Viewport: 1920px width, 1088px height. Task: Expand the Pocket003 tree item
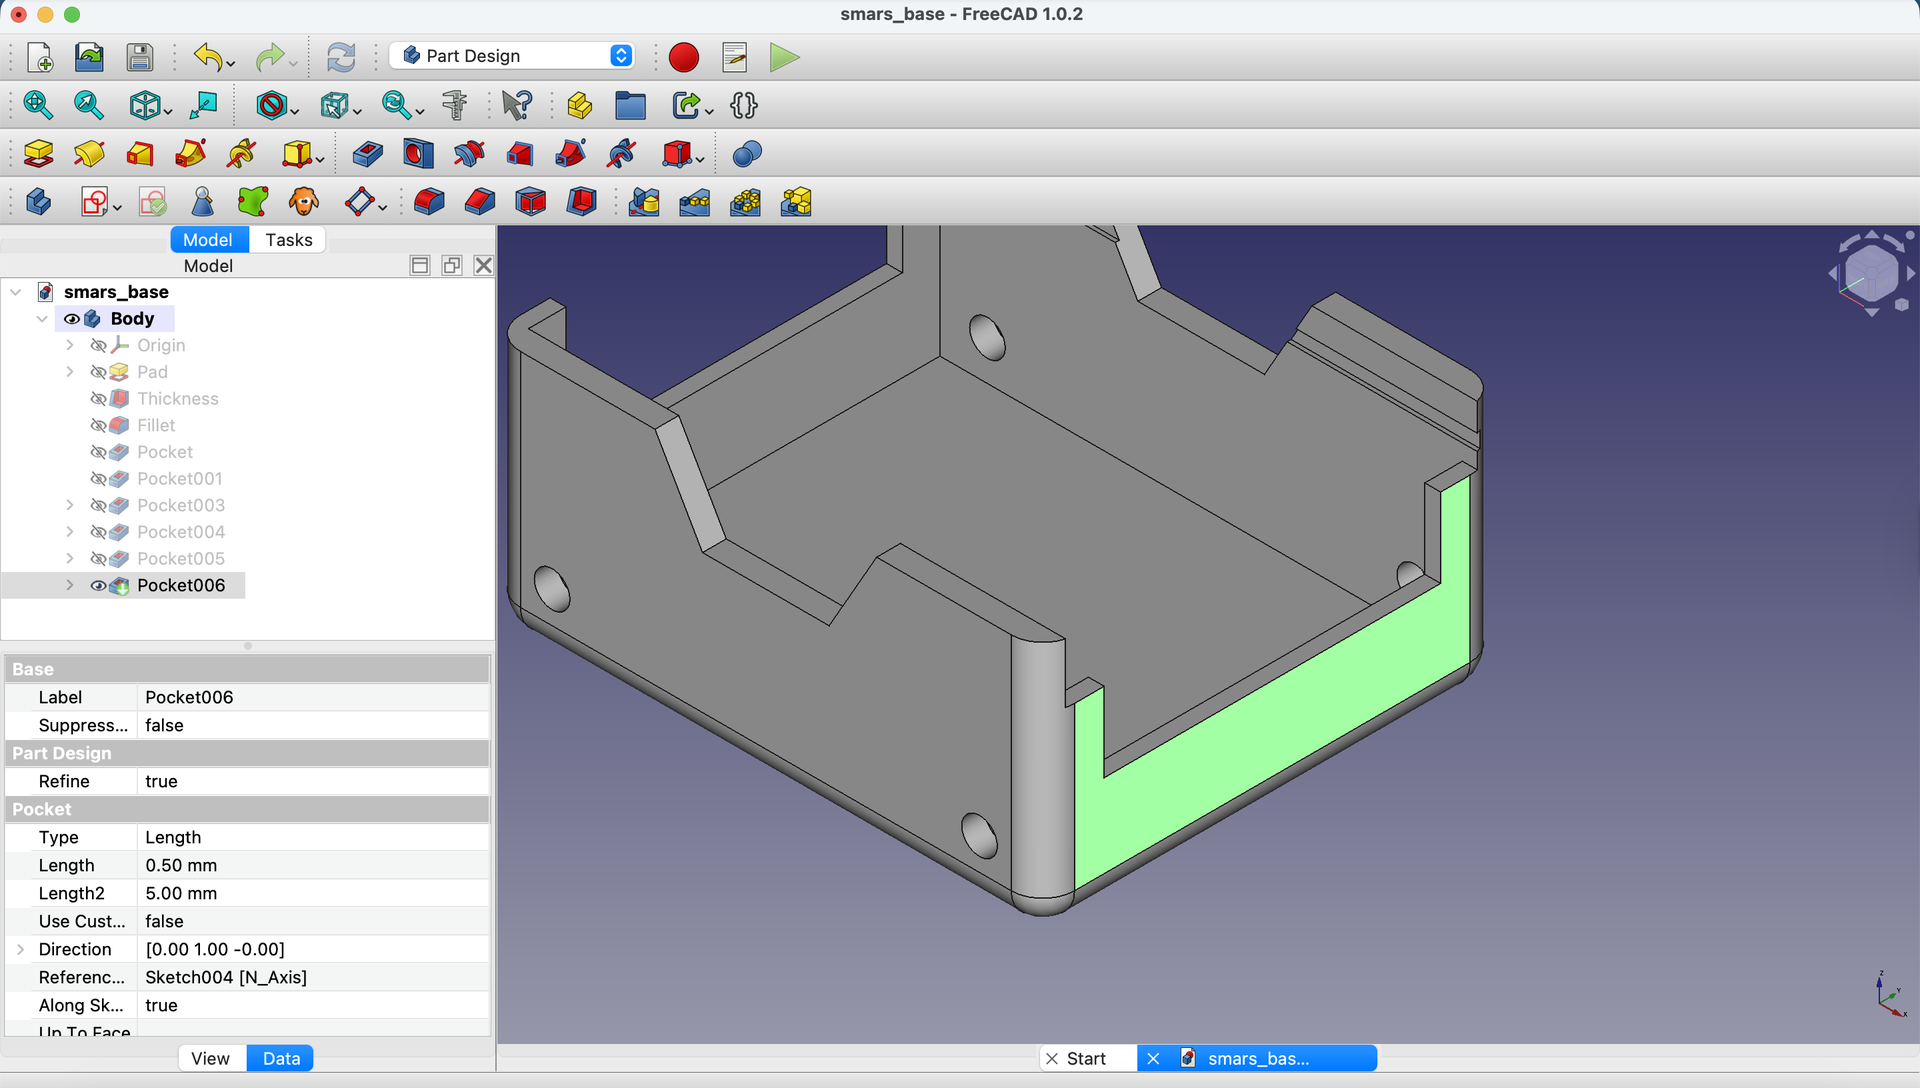70,505
